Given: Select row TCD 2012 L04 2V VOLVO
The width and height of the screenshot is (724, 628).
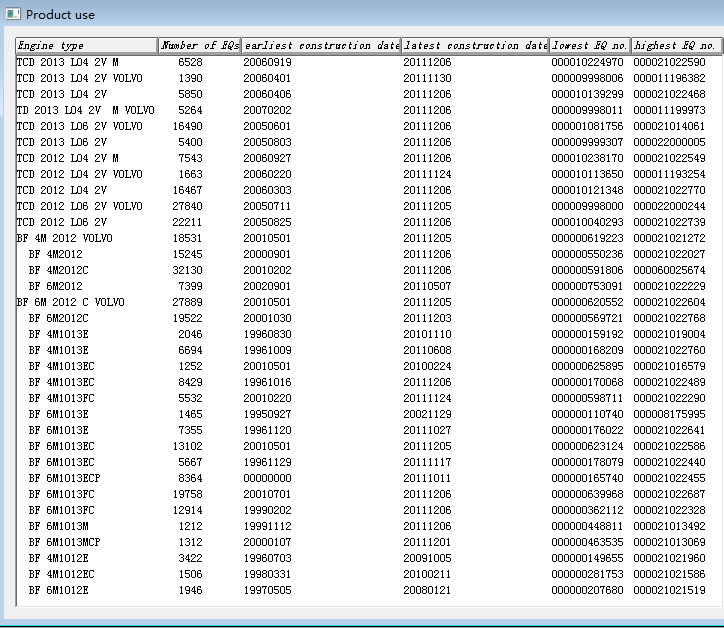Looking at the screenshot, I should [368, 174].
